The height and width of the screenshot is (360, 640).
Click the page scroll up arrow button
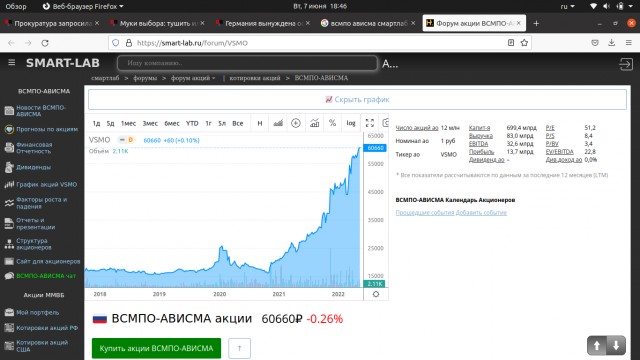coord(597,345)
